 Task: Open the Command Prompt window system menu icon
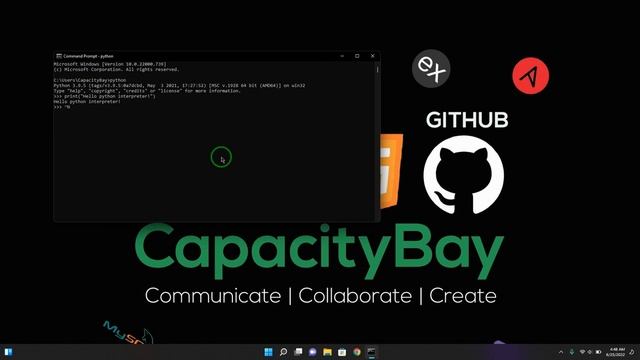click(59, 56)
